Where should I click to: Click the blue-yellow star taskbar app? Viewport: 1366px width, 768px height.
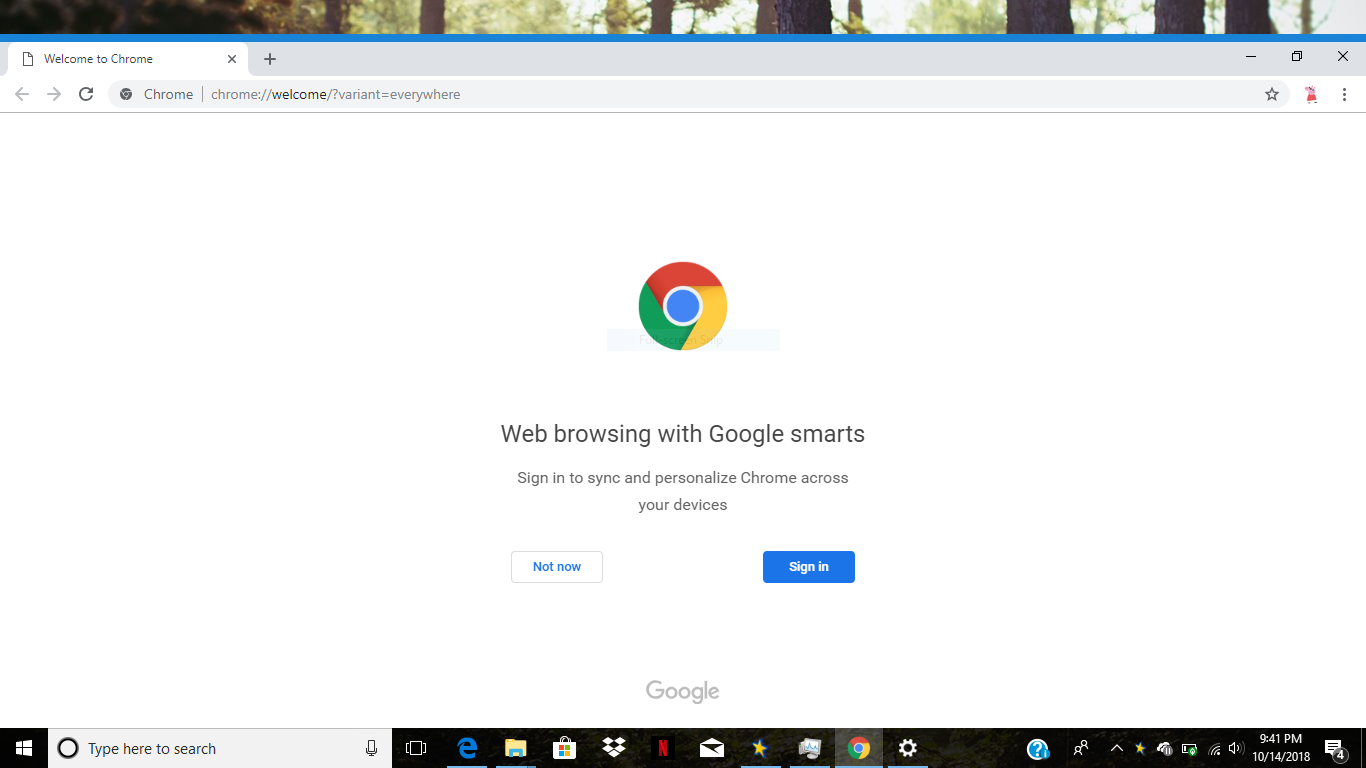760,748
